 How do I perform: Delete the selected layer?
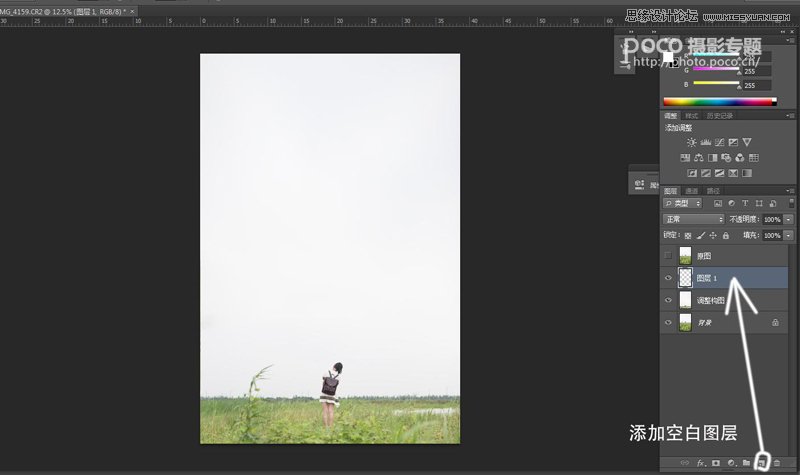pyautogui.click(x=777, y=463)
